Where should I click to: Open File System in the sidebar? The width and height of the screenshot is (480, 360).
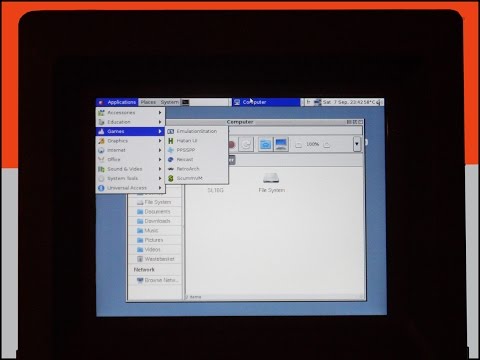point(154,202)
